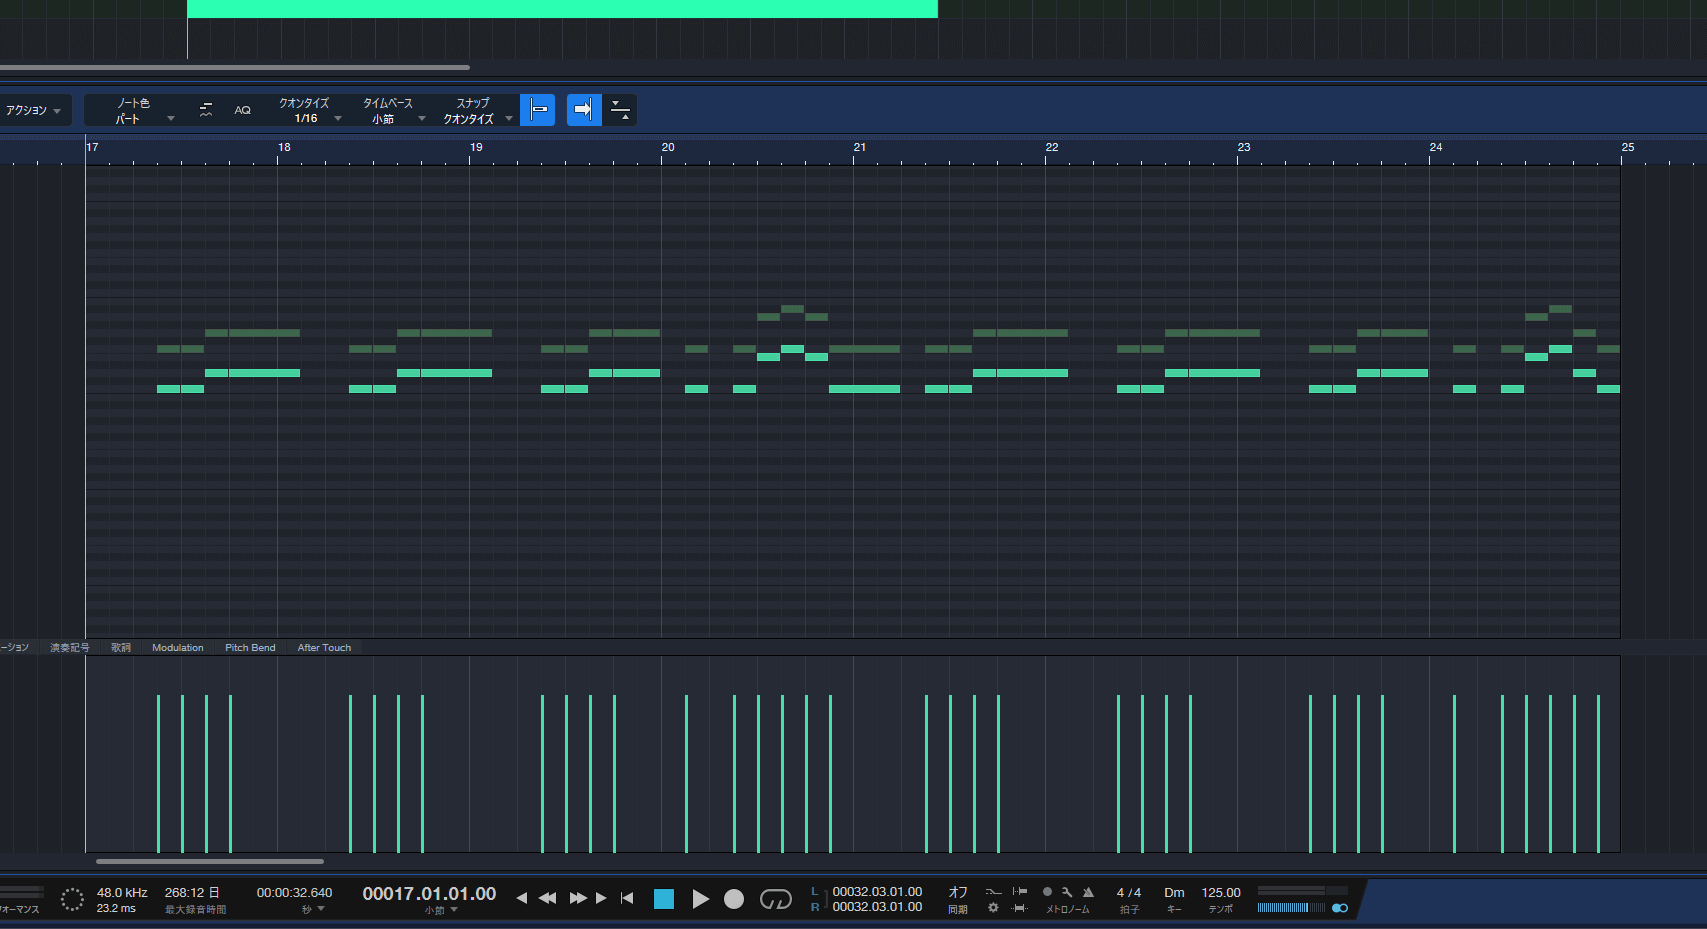This screenshot has height=929, width=1707.
Task: Click the 同期 sync オフ control
Action: (958, 899)
